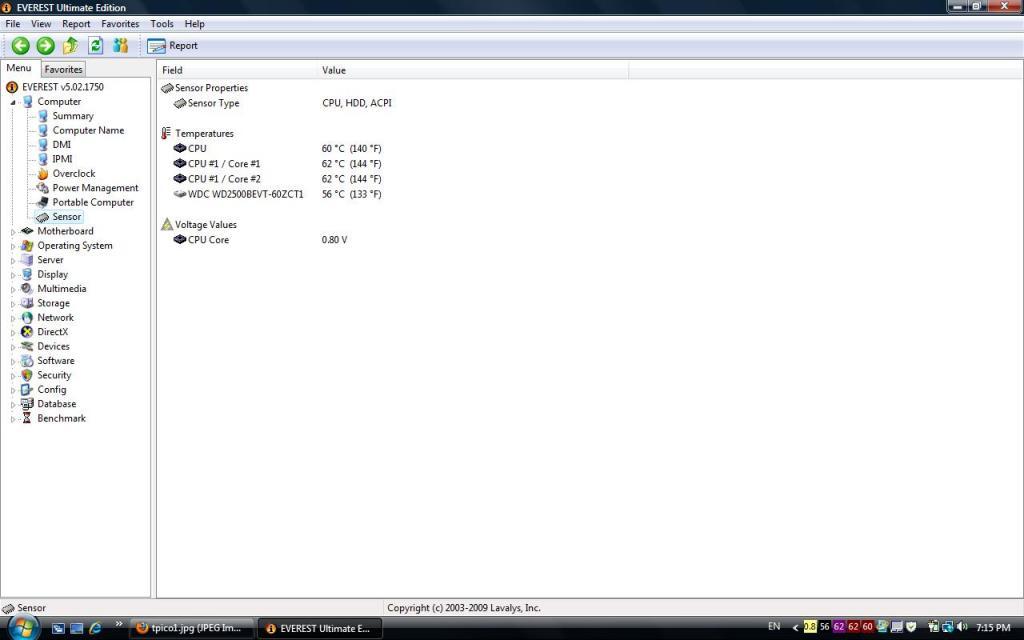Click the Voltage Values group heading
The width and height of the screenshot is (1024, 640).
[206, 225]
